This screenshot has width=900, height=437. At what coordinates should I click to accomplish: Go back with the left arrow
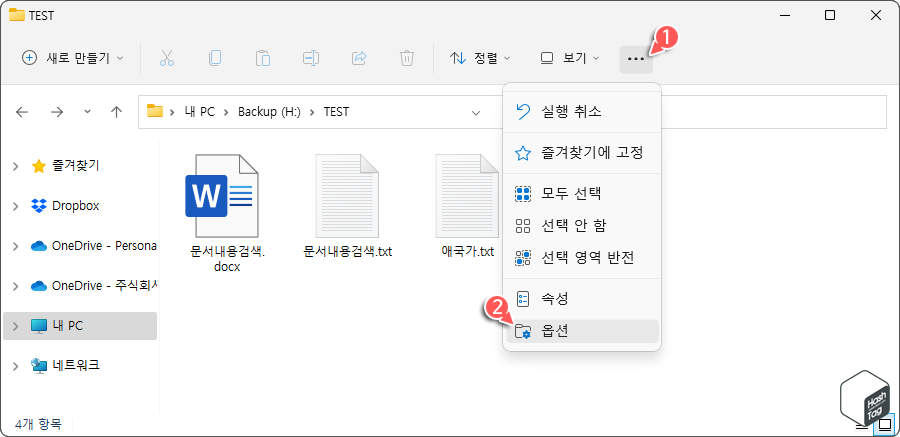(x=22, y=112)
